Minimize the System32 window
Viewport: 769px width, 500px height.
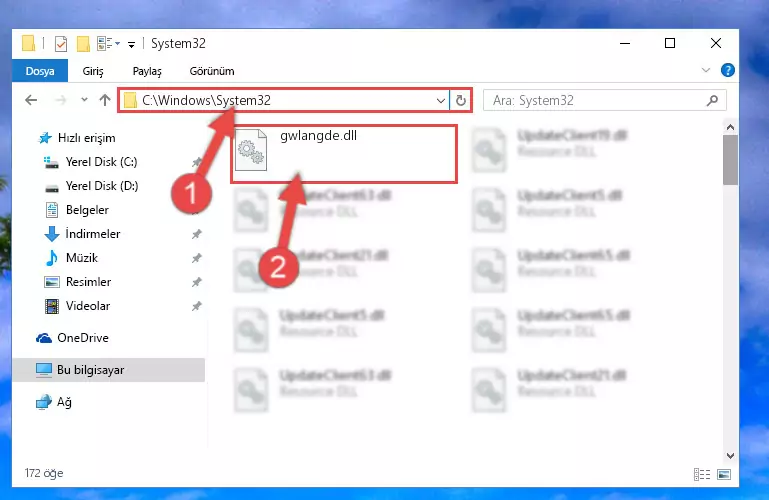click(x=625, y=44)
